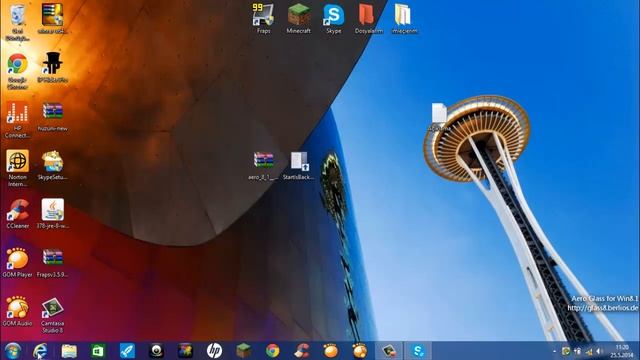
Task: Select the StartIsBack installer icon
Action: 299,165
